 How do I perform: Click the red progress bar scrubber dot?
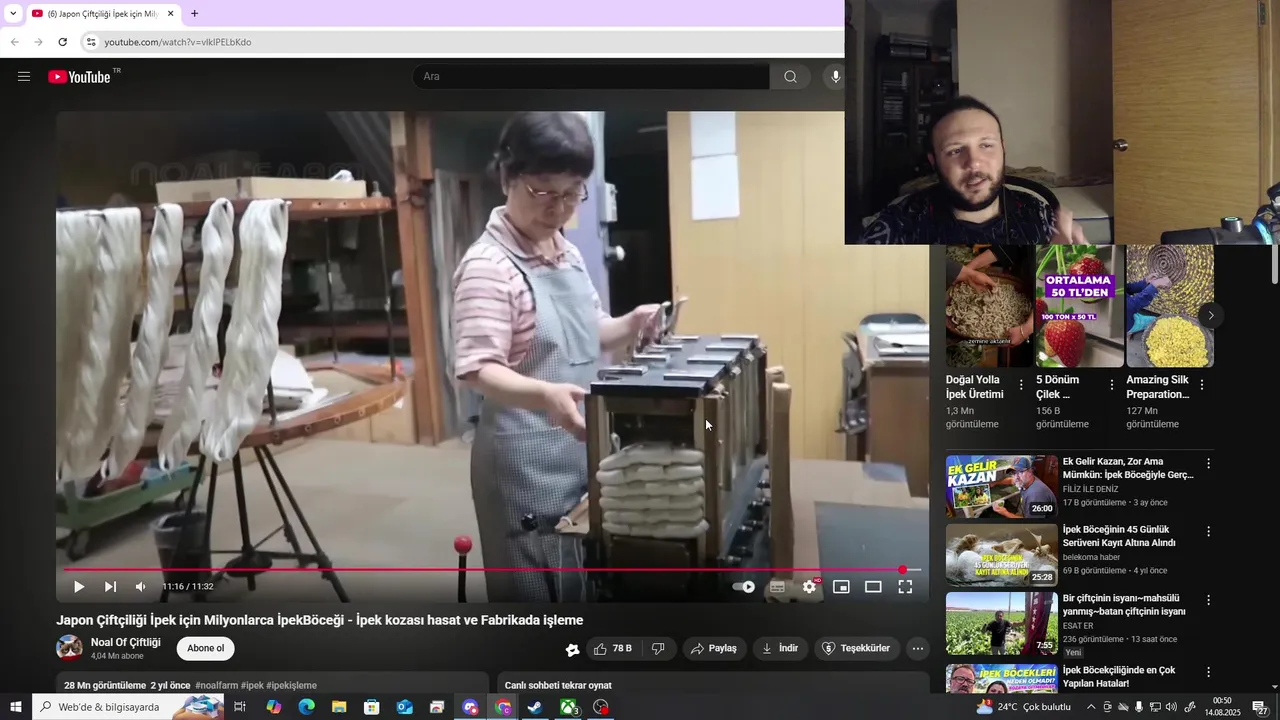[x=903, y=570]
